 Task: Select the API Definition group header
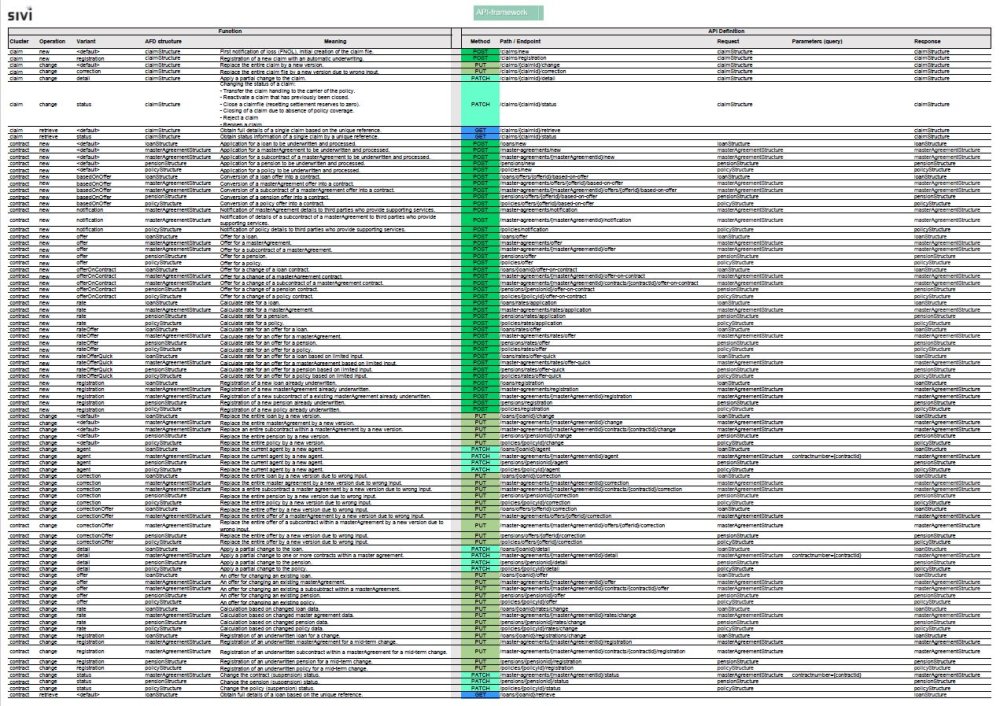(726, 31)
